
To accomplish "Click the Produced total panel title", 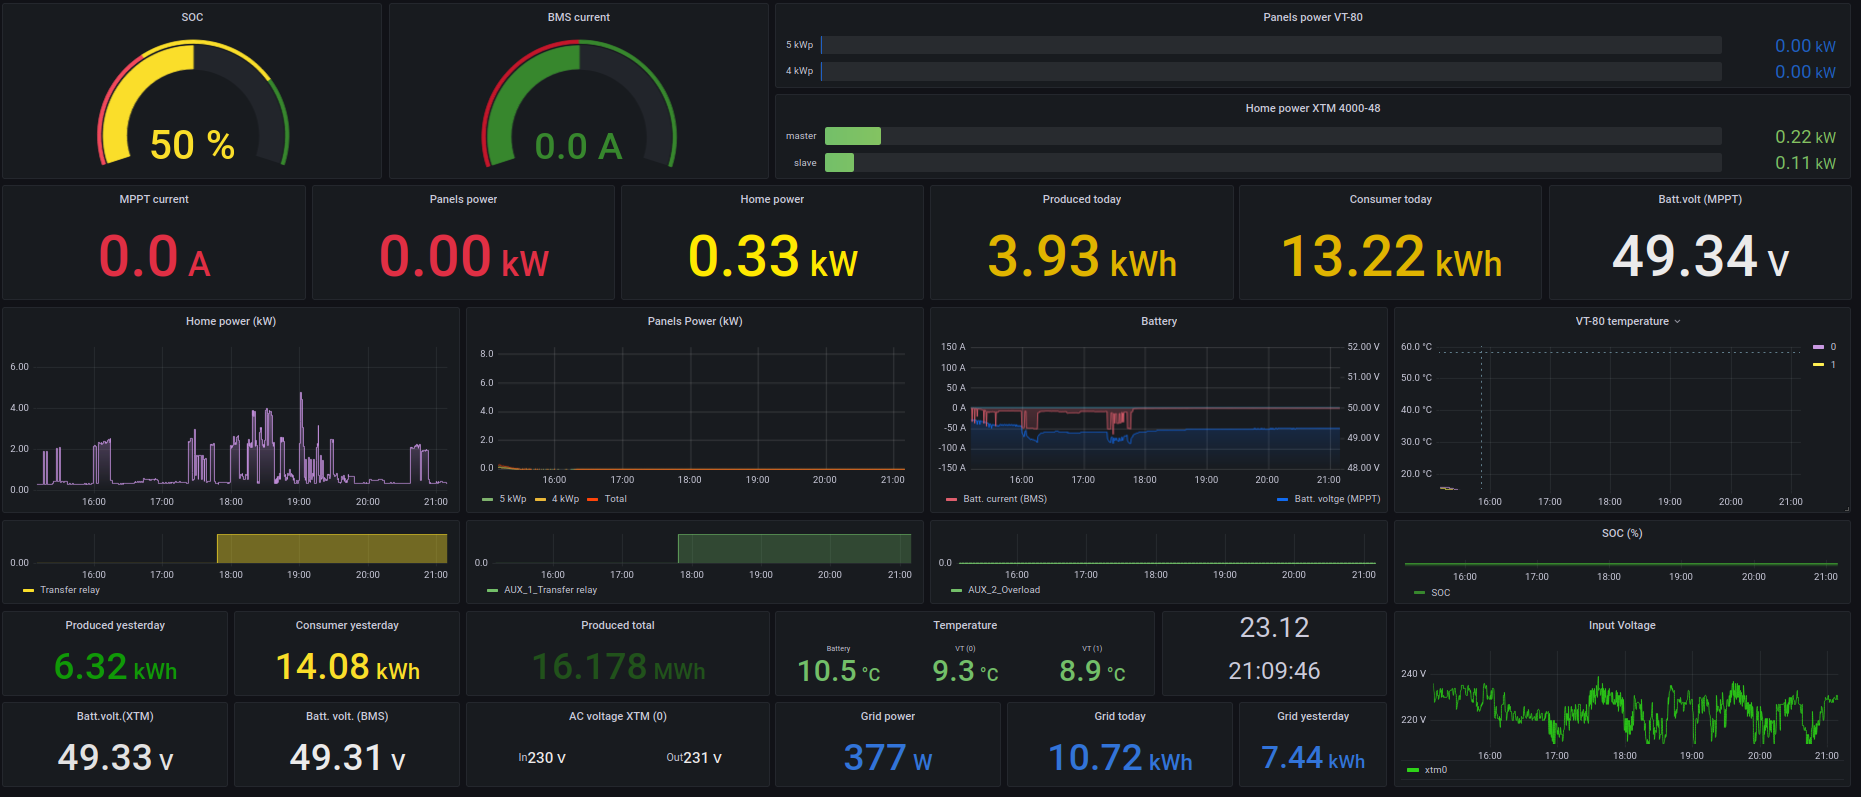I will coord(617,625).
